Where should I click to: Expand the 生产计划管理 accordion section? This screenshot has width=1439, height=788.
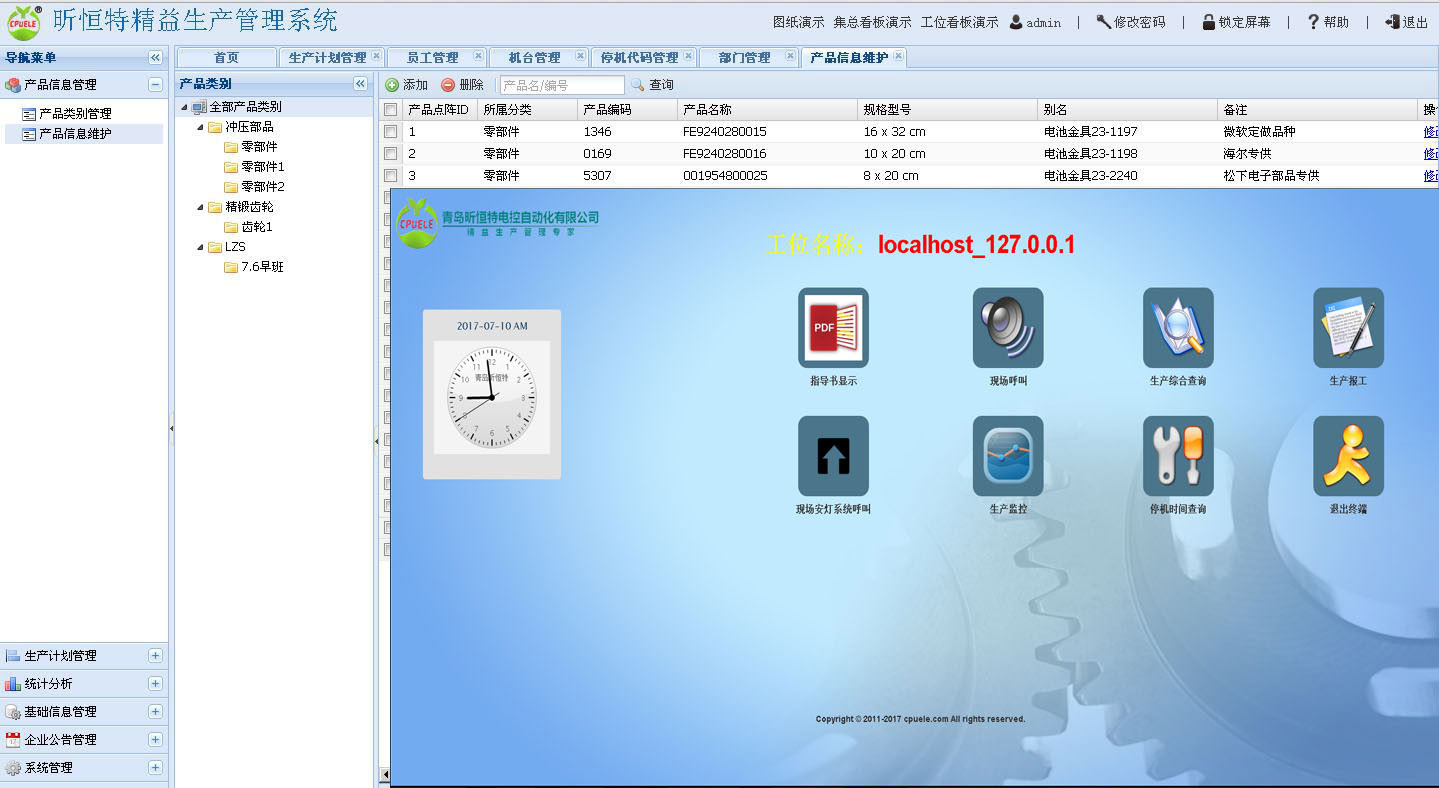coord(155,656)
